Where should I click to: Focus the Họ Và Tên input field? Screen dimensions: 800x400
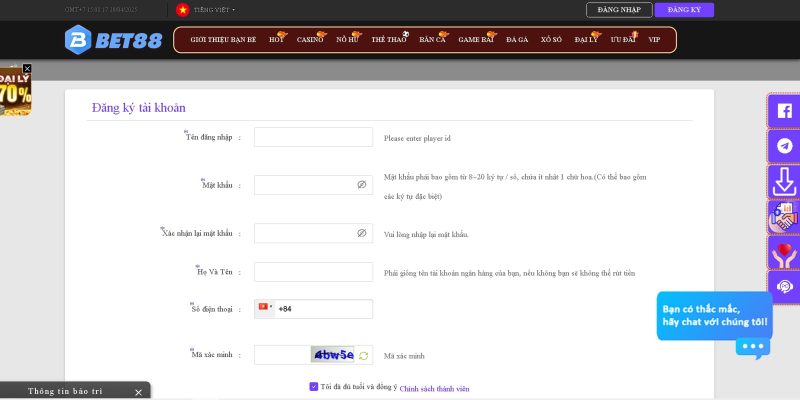pos(313,272)
